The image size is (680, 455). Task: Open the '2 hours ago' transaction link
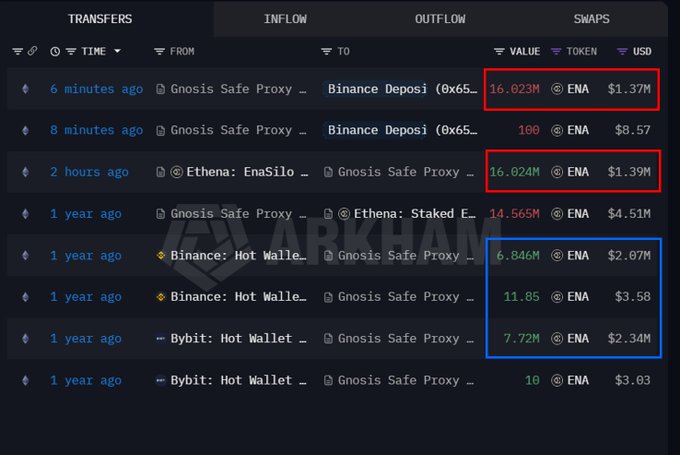[89, 172]
